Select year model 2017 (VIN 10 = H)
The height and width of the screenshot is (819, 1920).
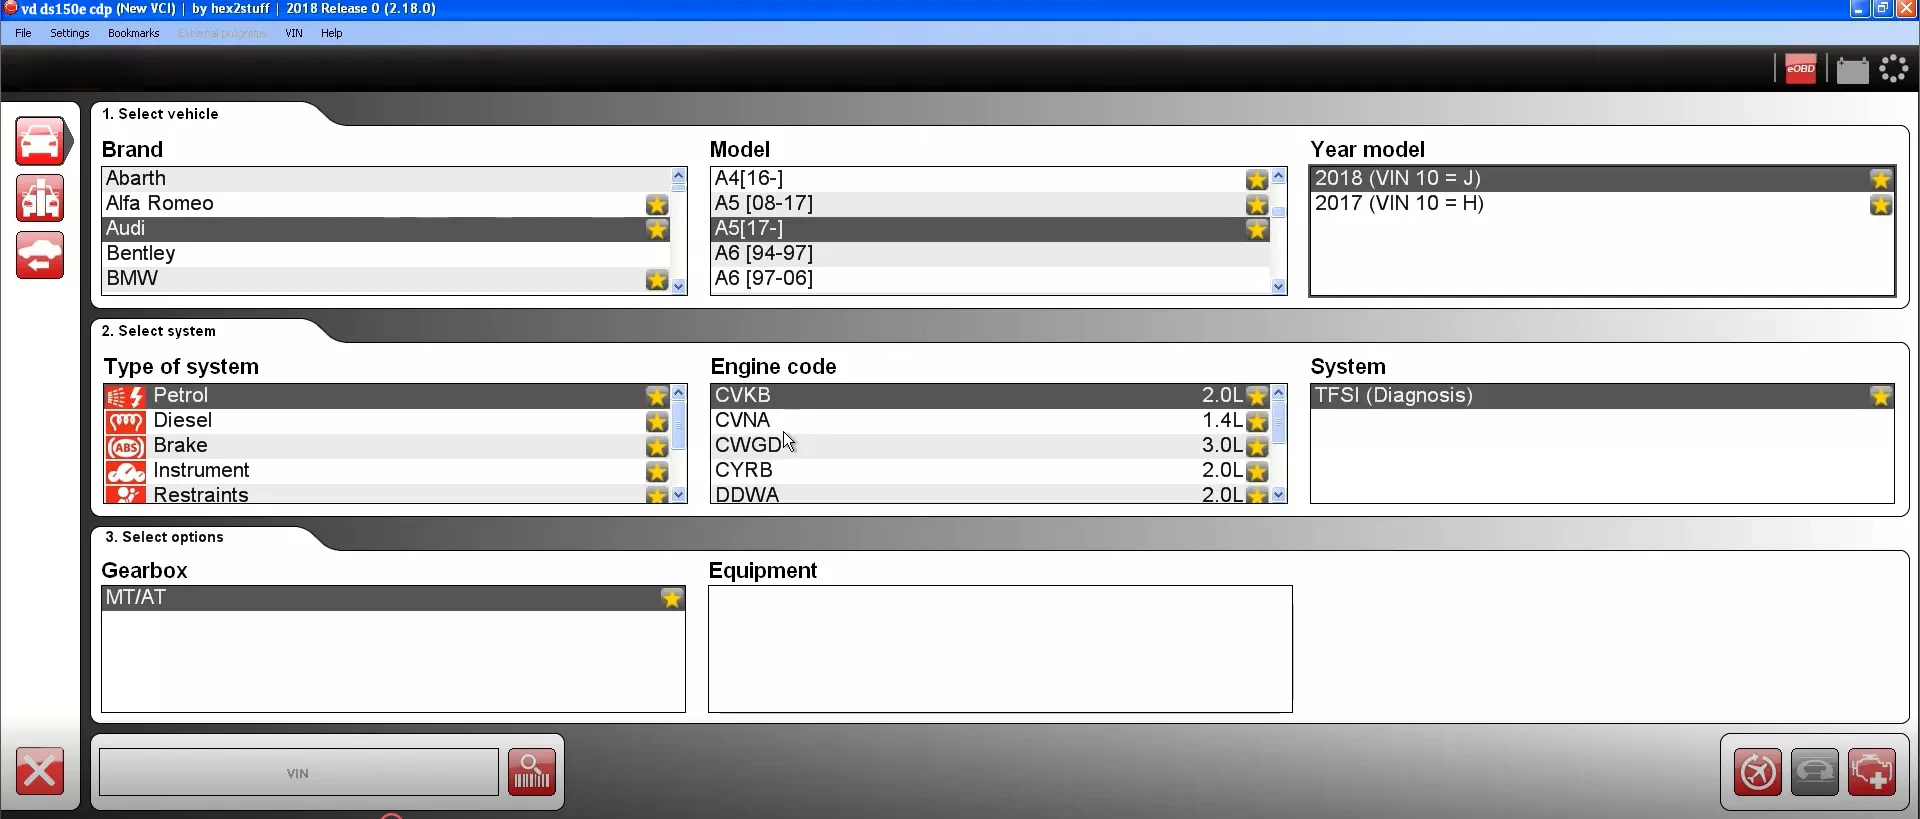click(1602, 204)
